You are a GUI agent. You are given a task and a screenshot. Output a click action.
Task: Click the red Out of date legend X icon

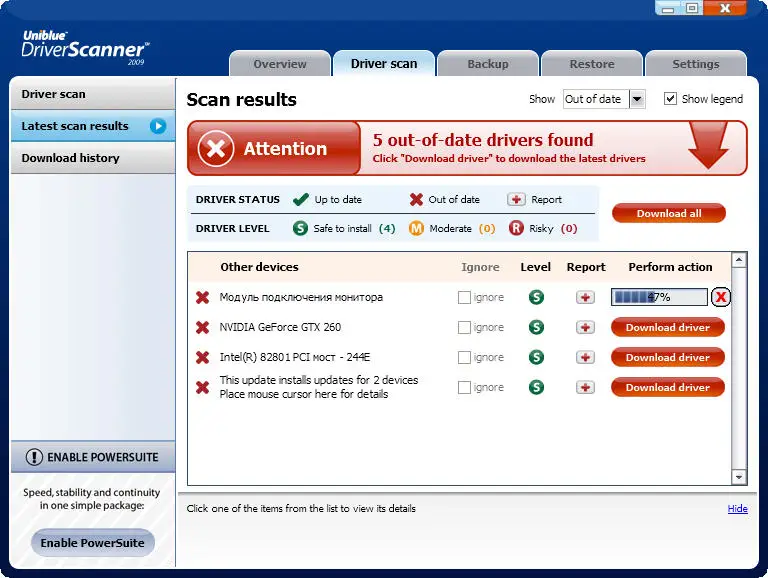416,199
